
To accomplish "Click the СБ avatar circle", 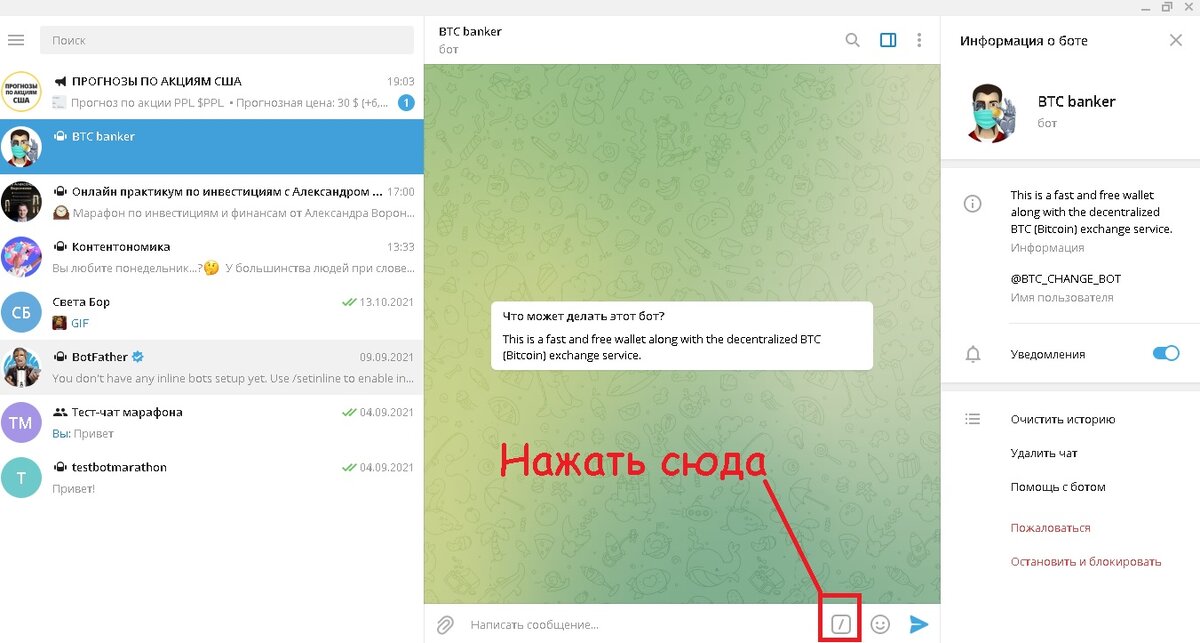I will [x=21, y=312].
